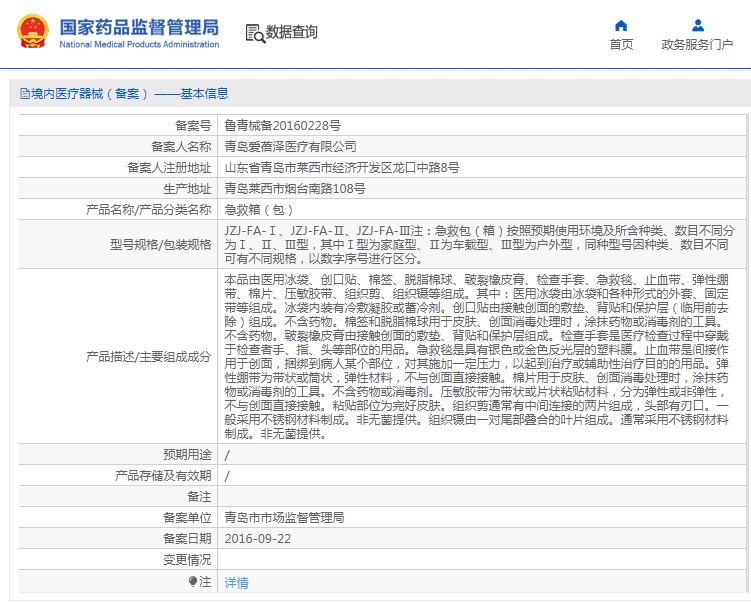This screenshot has width=751, height=603.
Task: Click the 型号规格/包装规格 row label
Action: click(x=161, y=244)
